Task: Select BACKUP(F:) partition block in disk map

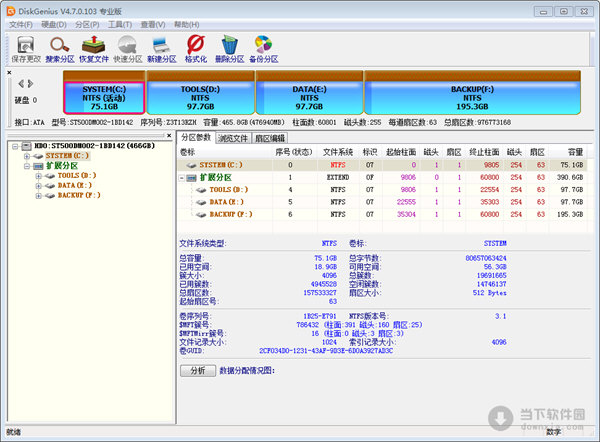Action: tap(473, 93)
